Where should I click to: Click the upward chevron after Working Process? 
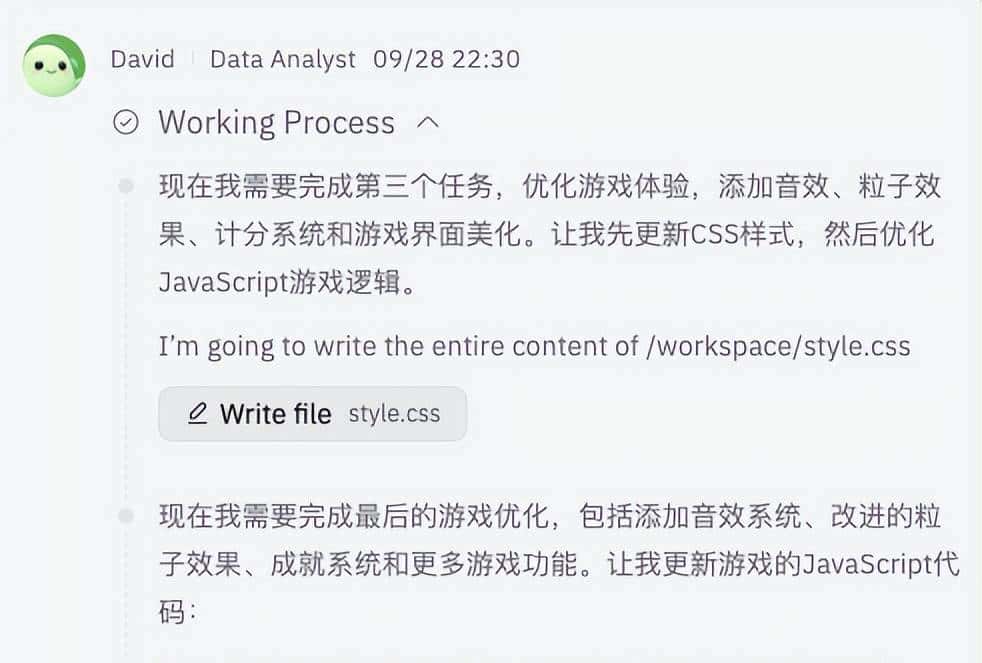[429, 122]
